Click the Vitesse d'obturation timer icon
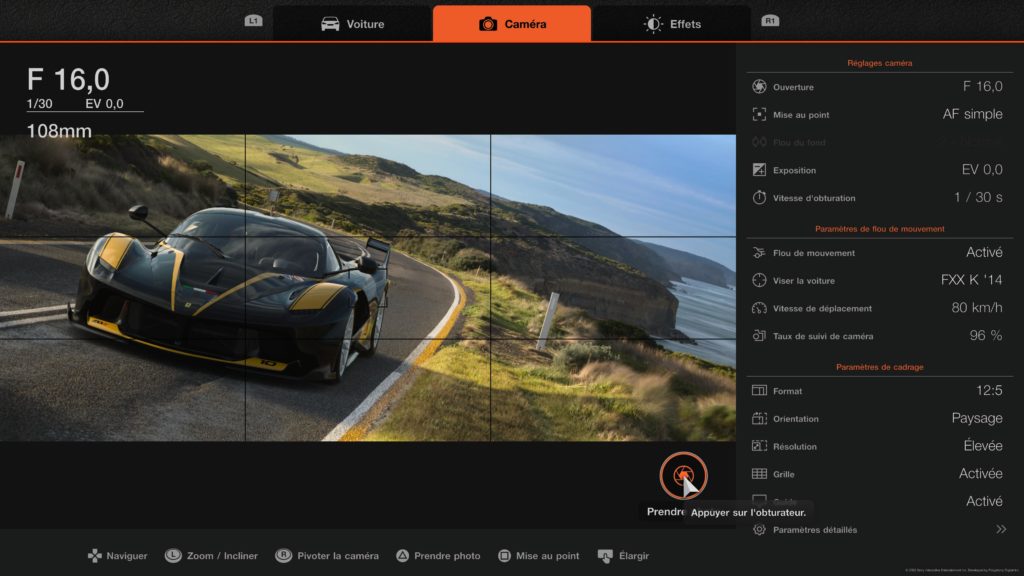 point(759,197)
